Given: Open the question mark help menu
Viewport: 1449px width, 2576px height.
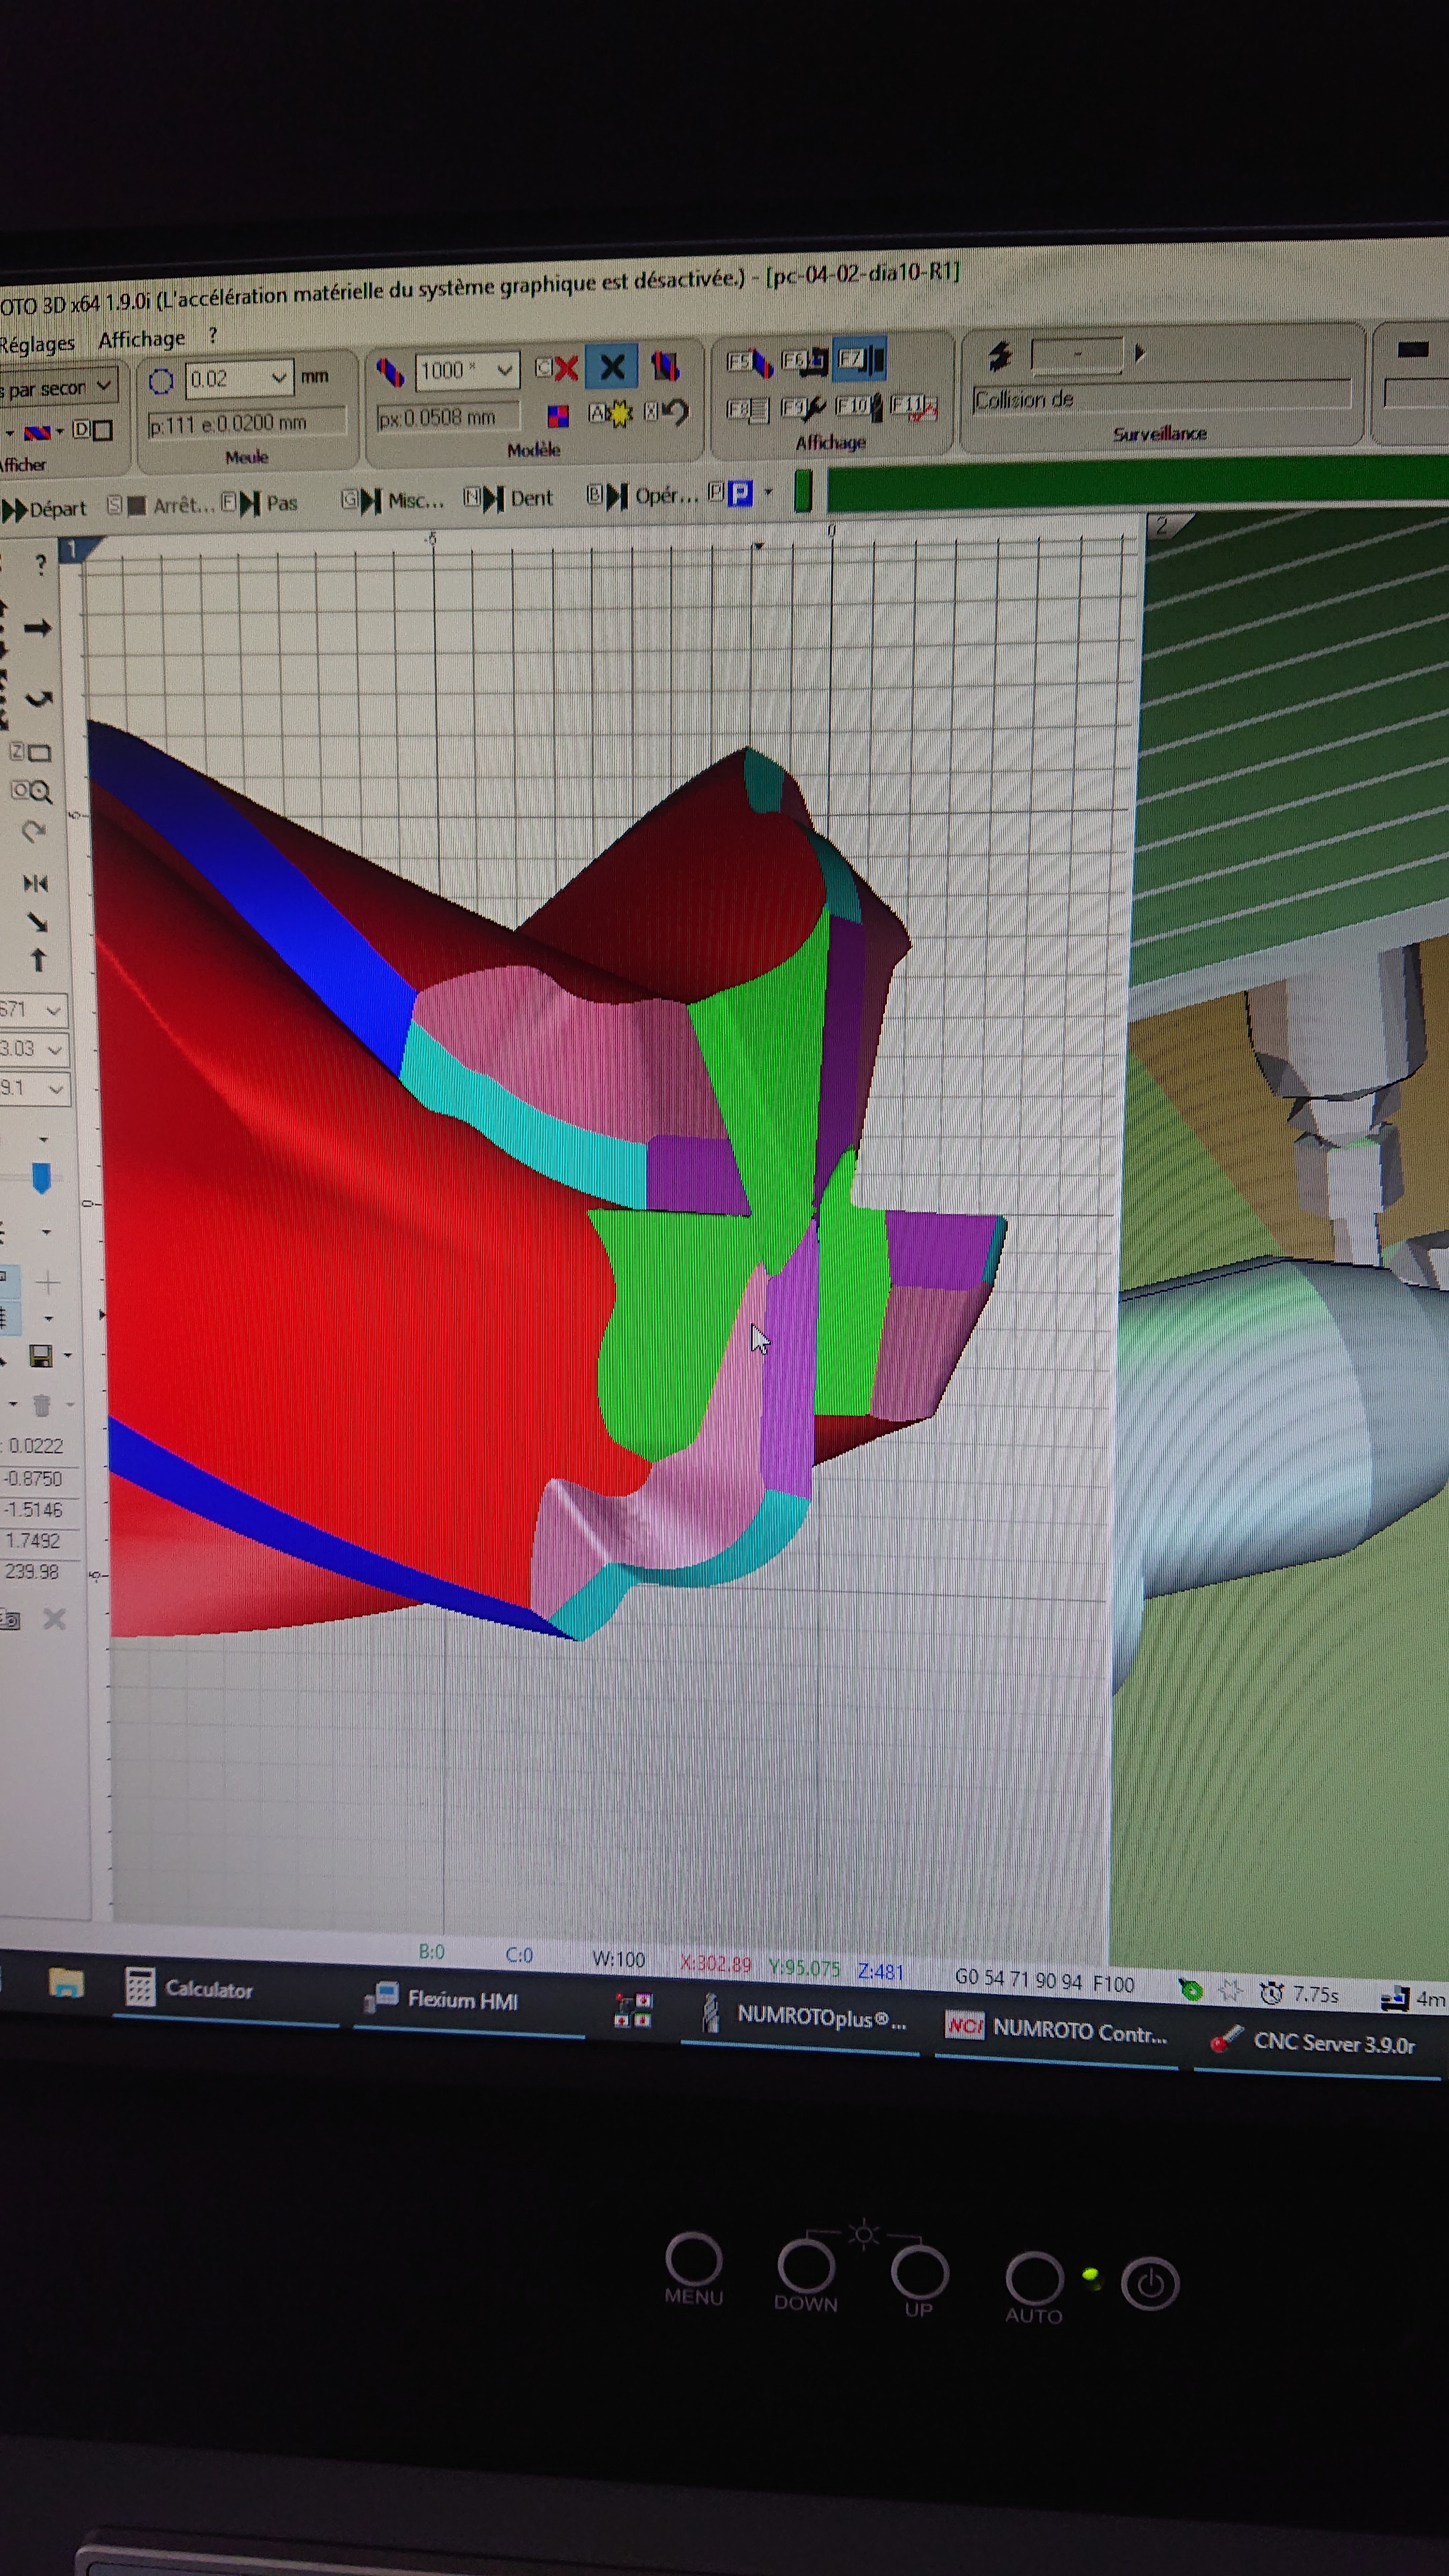Looking at the screenshot, I should pyautogui.click(x=213, y=336).
